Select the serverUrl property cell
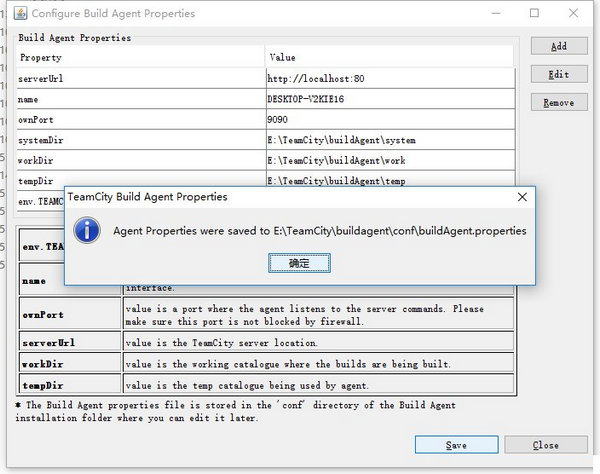Viewport: 600px width, 474px height. [x=141, y=78]
